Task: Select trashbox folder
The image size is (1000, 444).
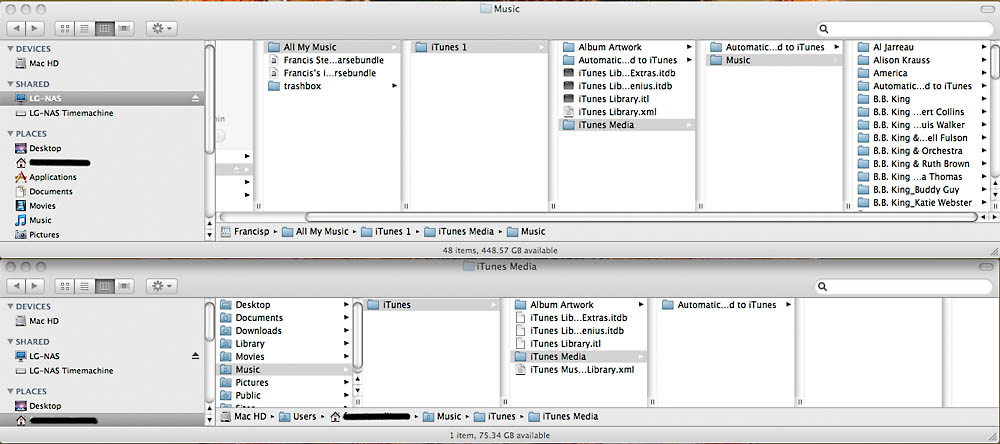Action: point(332,86)
